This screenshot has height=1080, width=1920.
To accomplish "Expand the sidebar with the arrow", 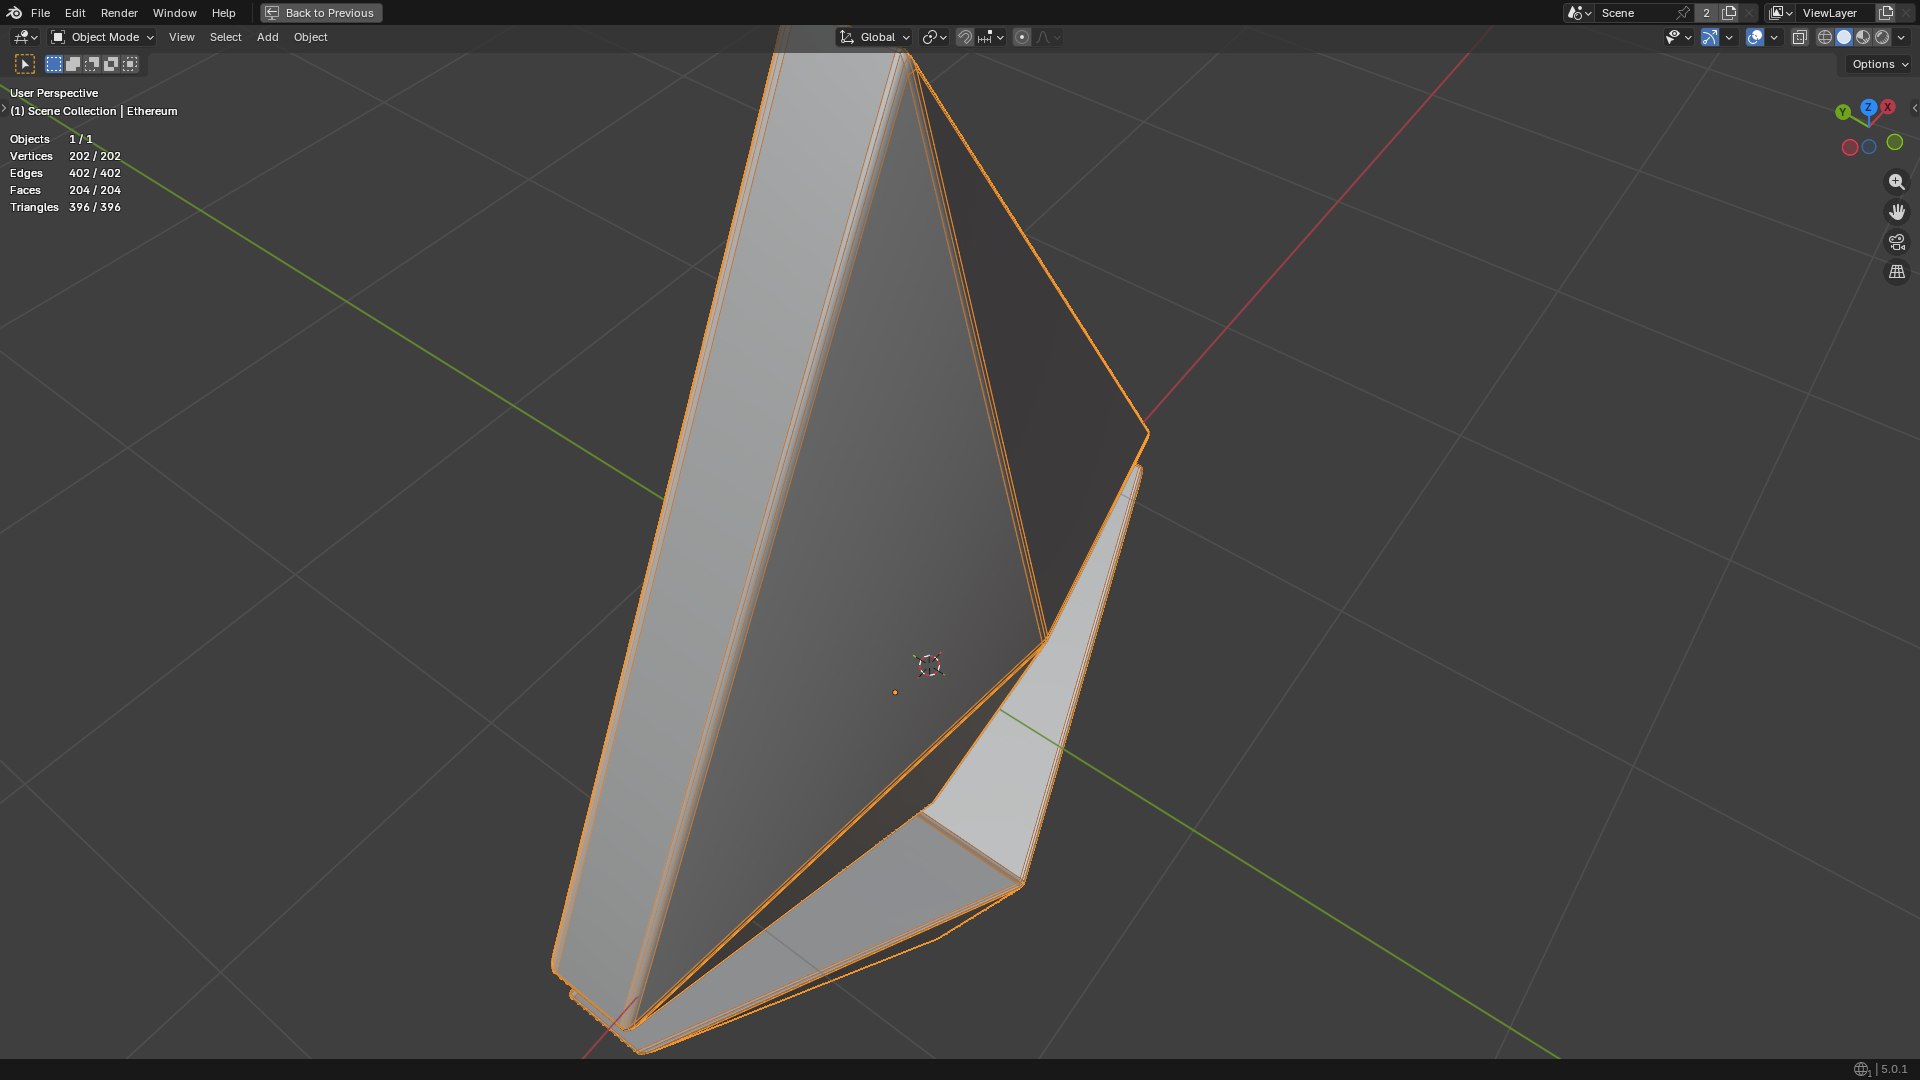I will tap(1914, 108).
